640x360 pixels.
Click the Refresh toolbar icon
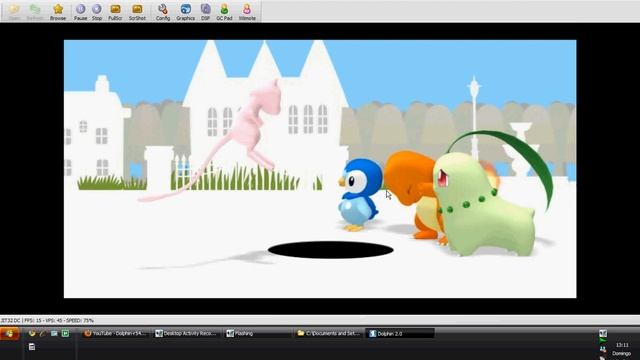(x=35, y=11)
